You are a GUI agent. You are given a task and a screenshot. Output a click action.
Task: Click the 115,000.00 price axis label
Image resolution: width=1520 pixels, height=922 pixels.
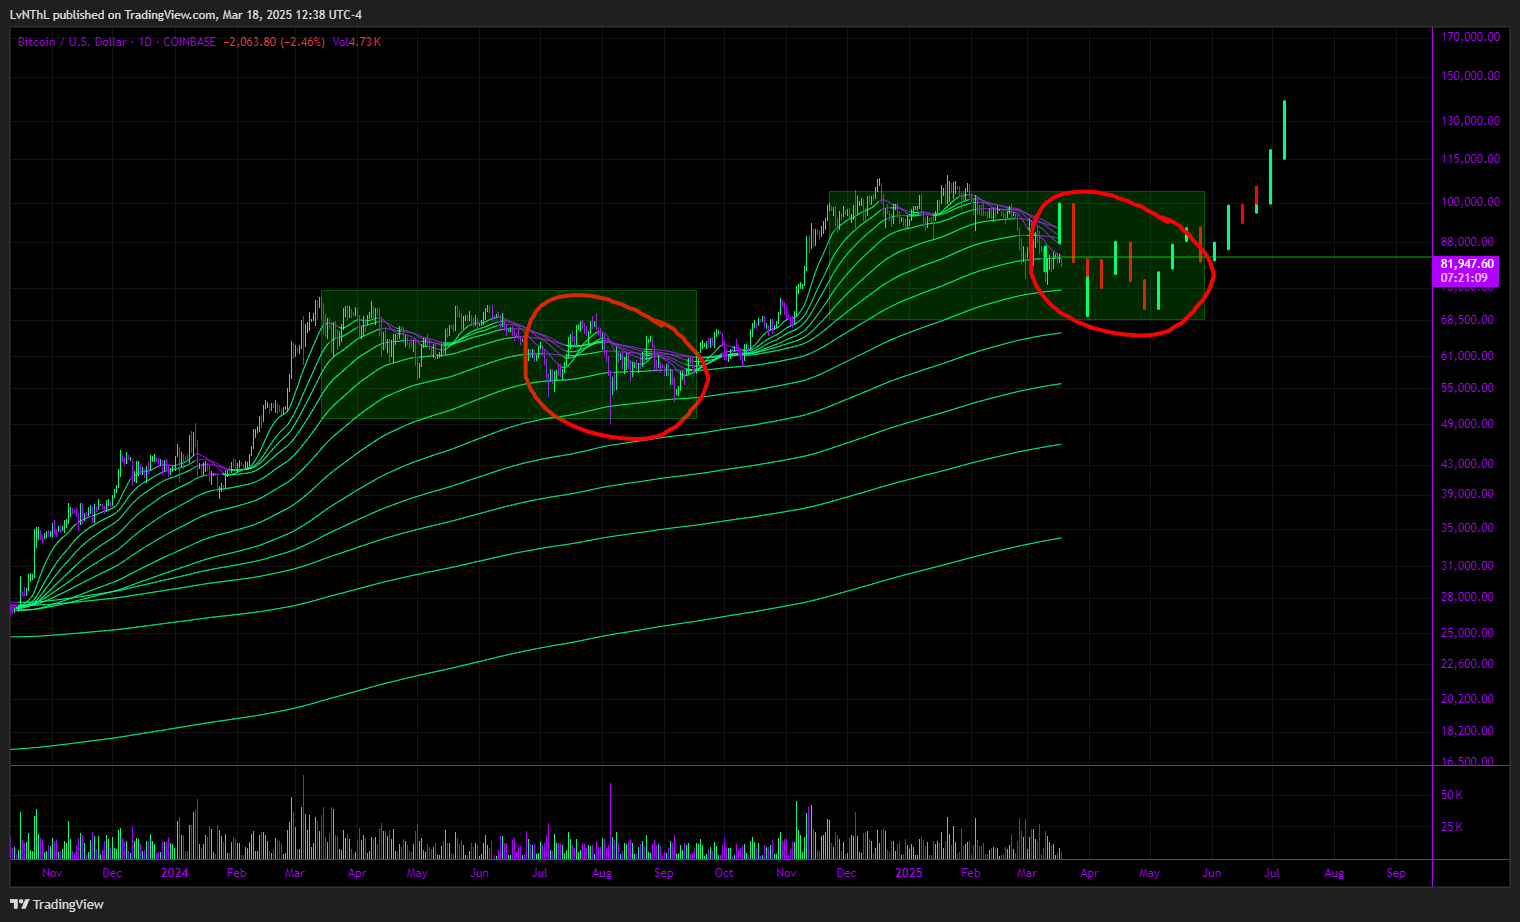1470,159
